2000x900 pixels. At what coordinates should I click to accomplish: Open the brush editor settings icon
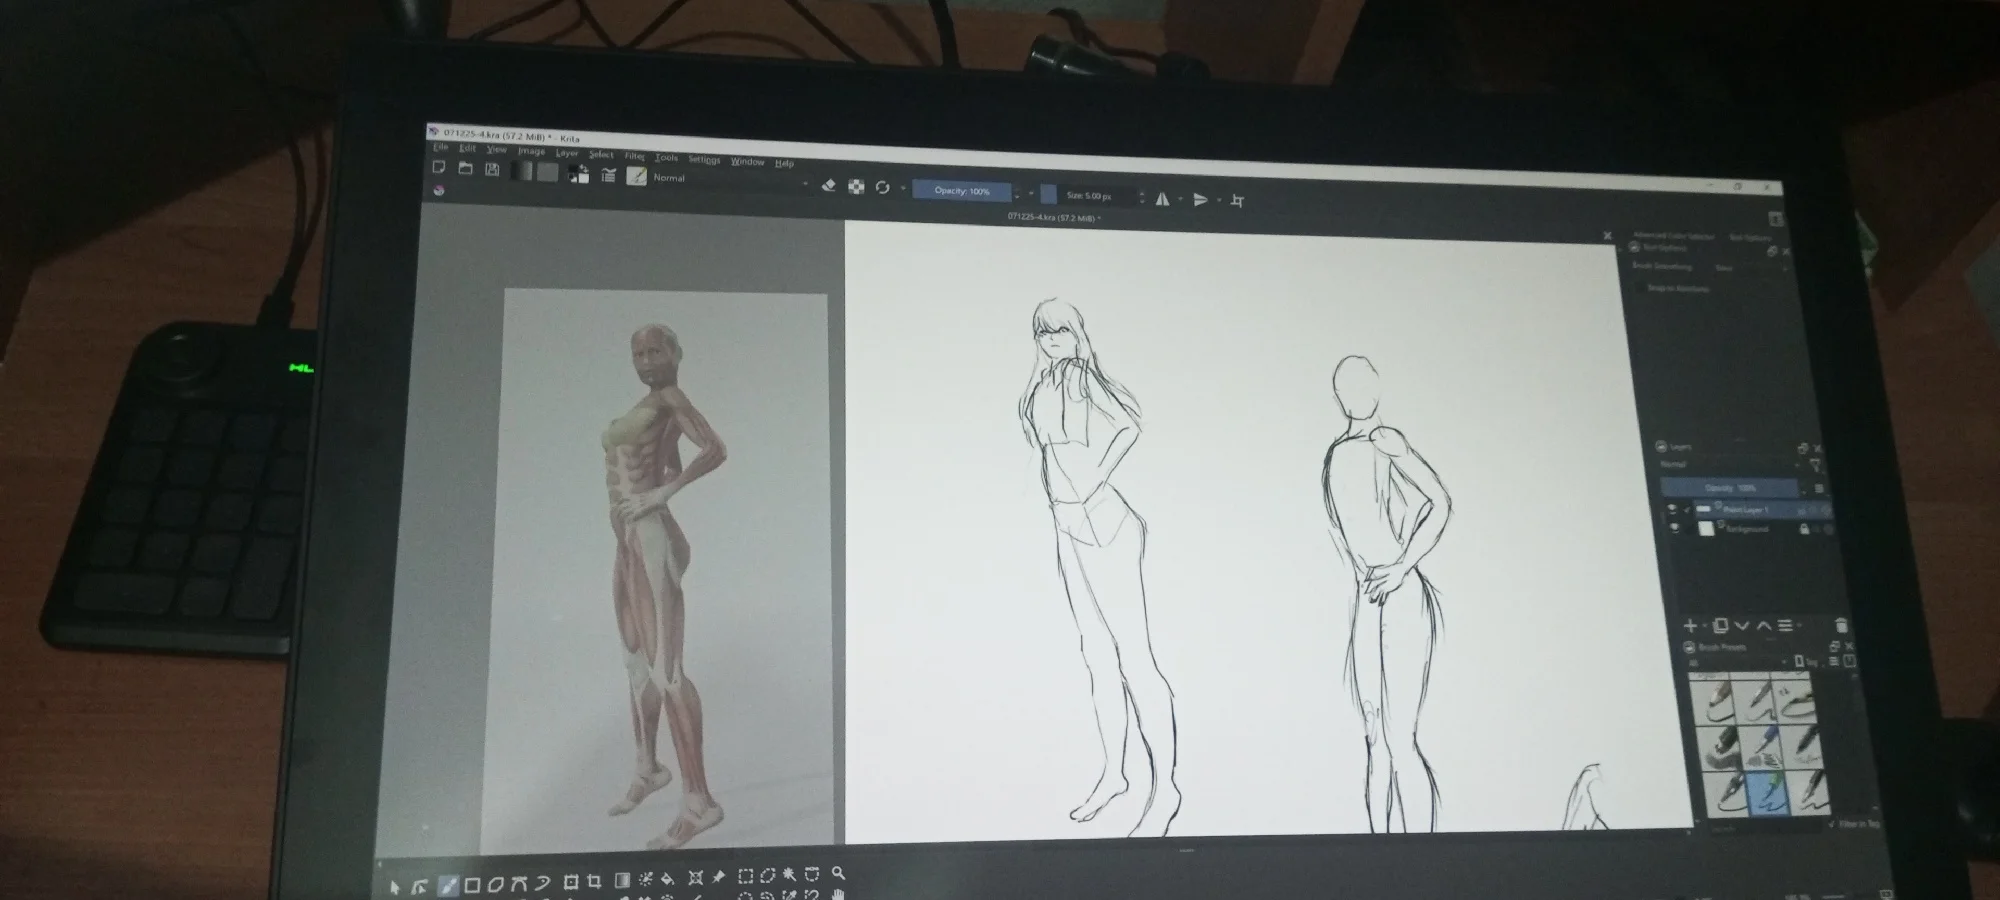(x=608, y=175)
